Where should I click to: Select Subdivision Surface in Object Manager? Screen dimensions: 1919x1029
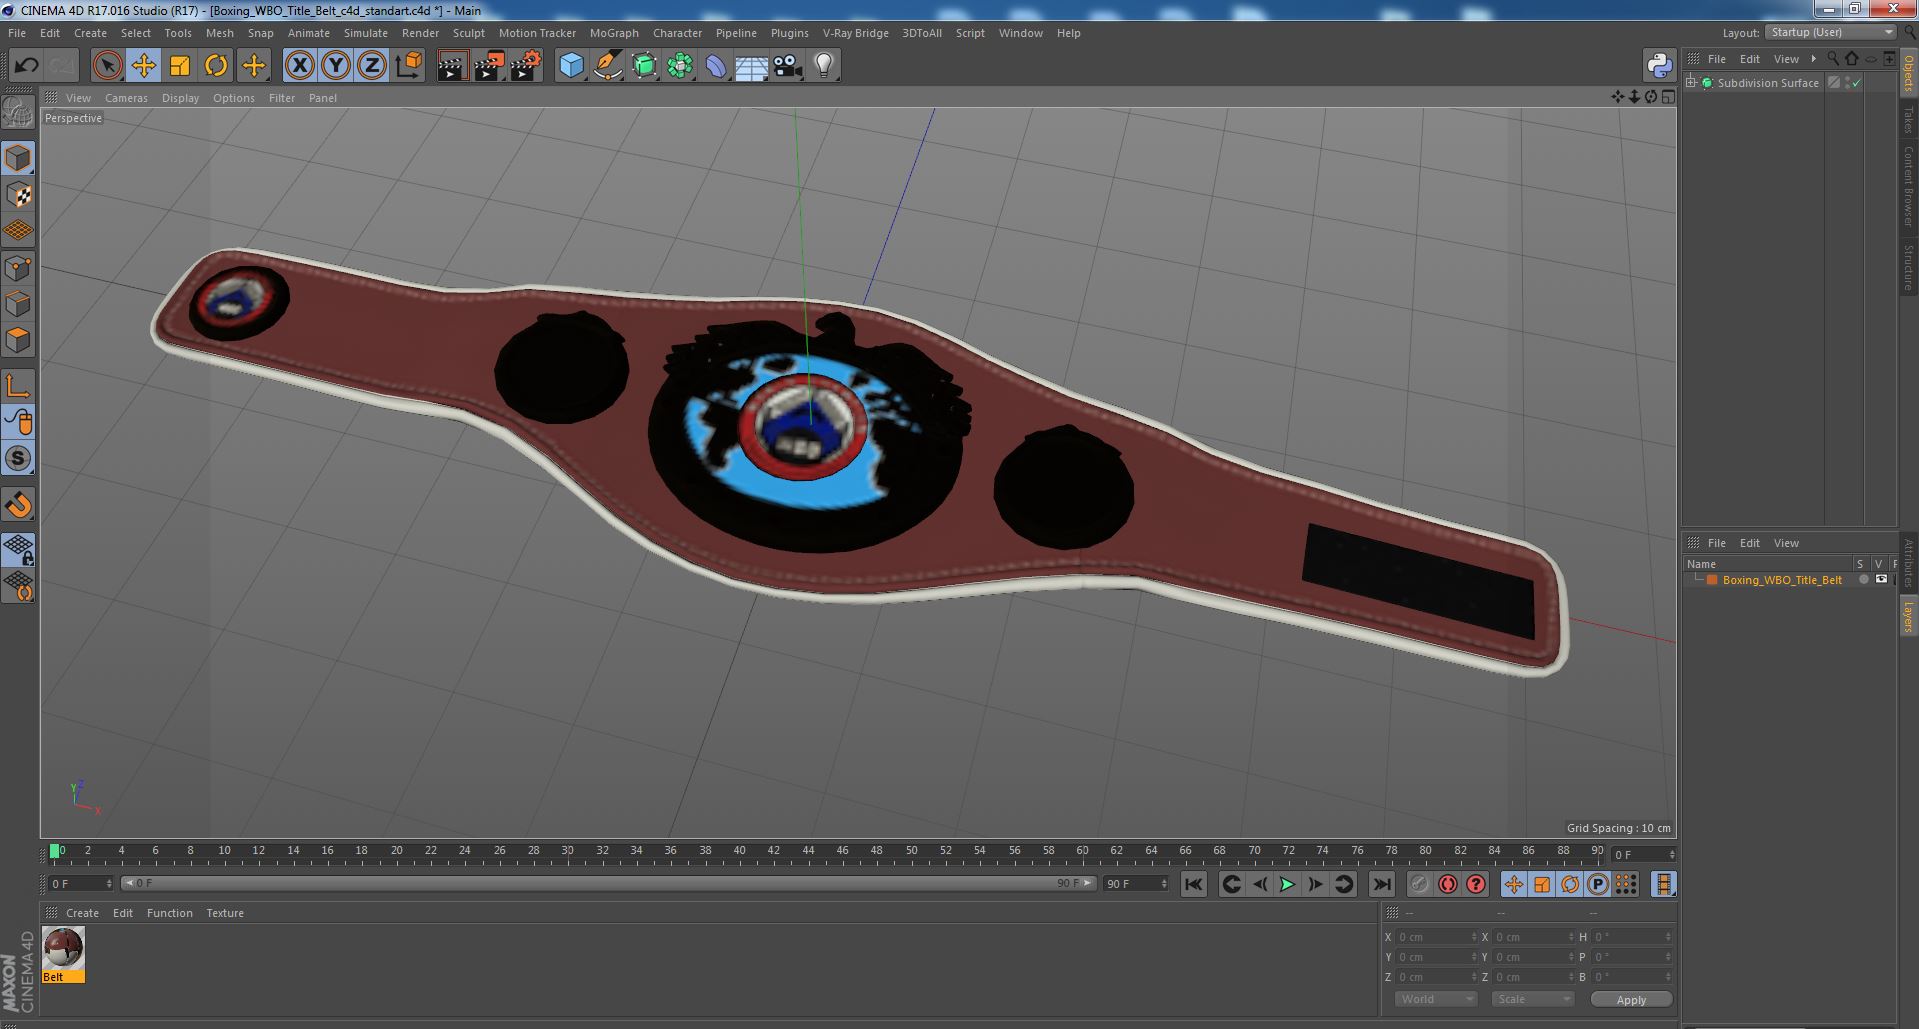(1767, 83)
